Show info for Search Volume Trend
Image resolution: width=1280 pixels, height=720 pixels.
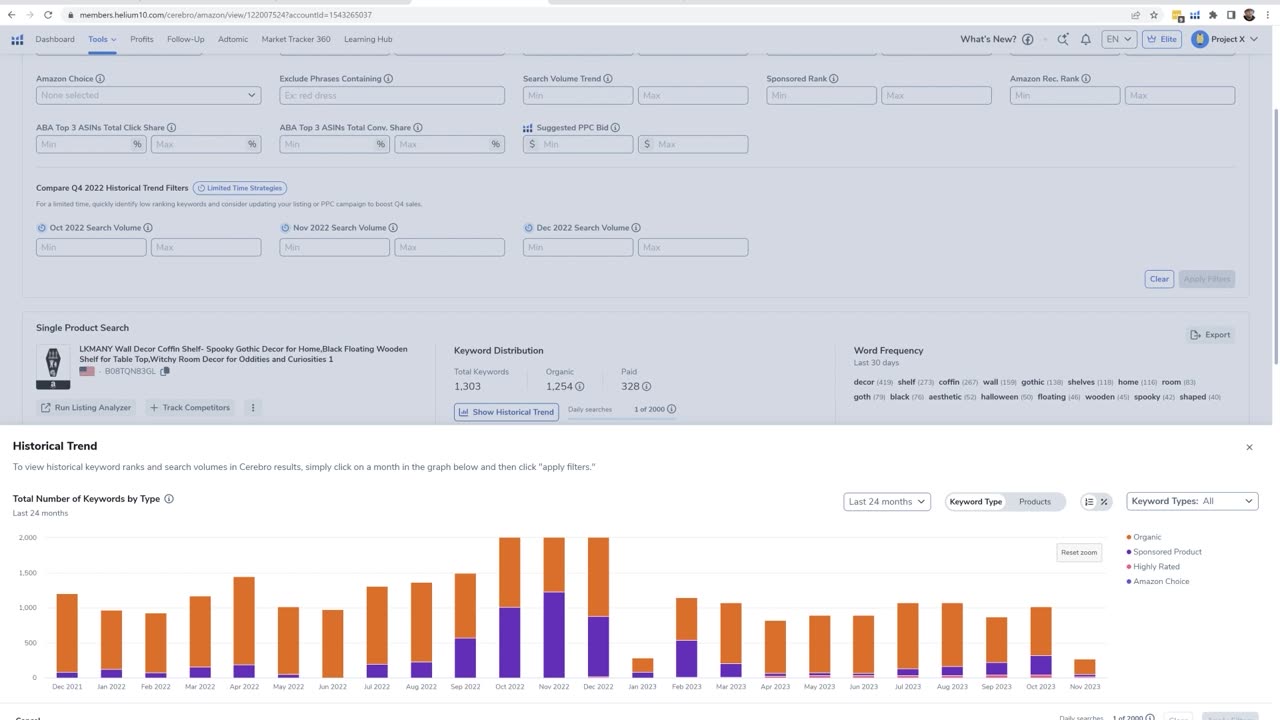[608, 79]
